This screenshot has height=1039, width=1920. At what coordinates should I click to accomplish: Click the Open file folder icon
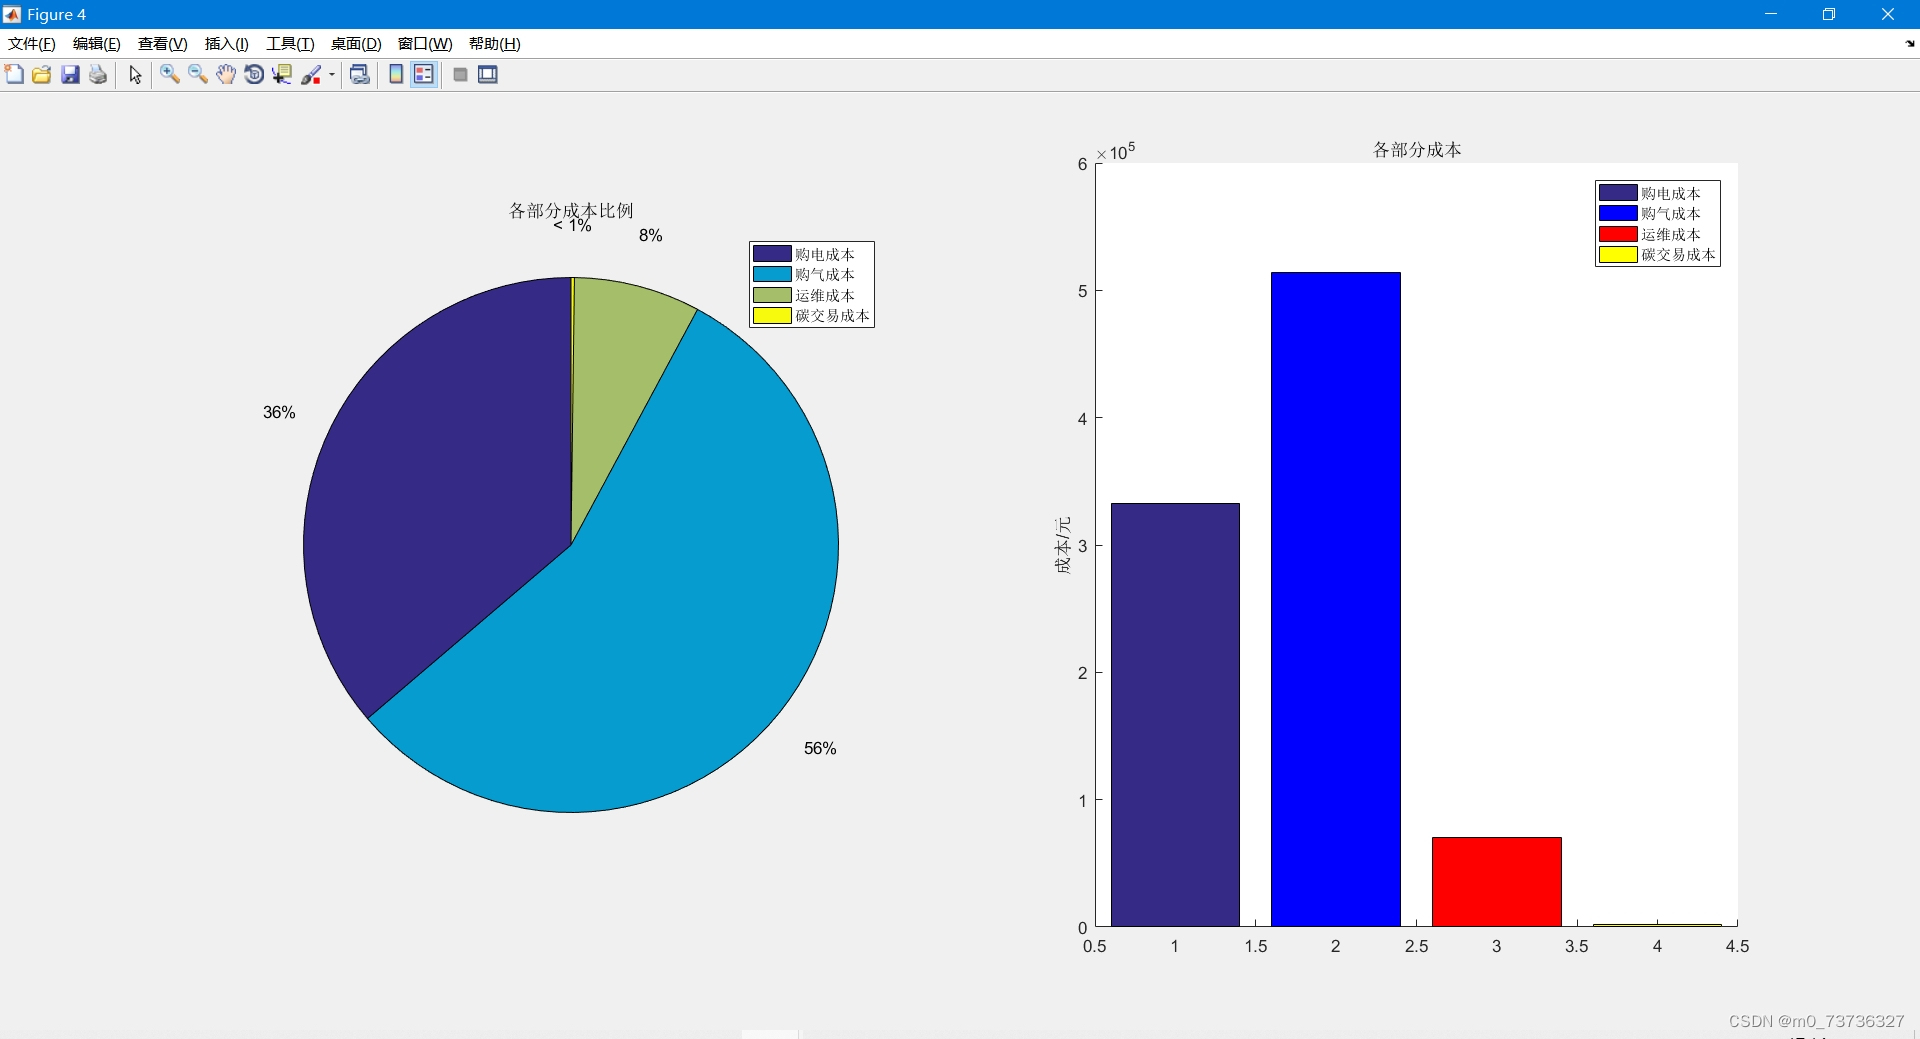[42, 75]
